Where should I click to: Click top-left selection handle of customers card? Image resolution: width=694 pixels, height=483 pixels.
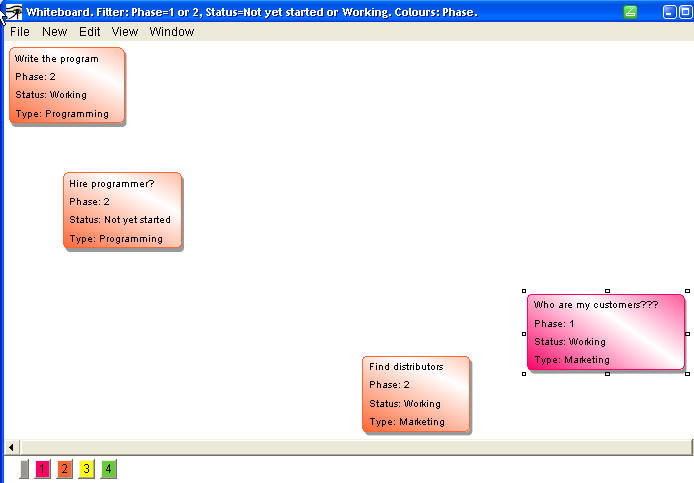524,291
